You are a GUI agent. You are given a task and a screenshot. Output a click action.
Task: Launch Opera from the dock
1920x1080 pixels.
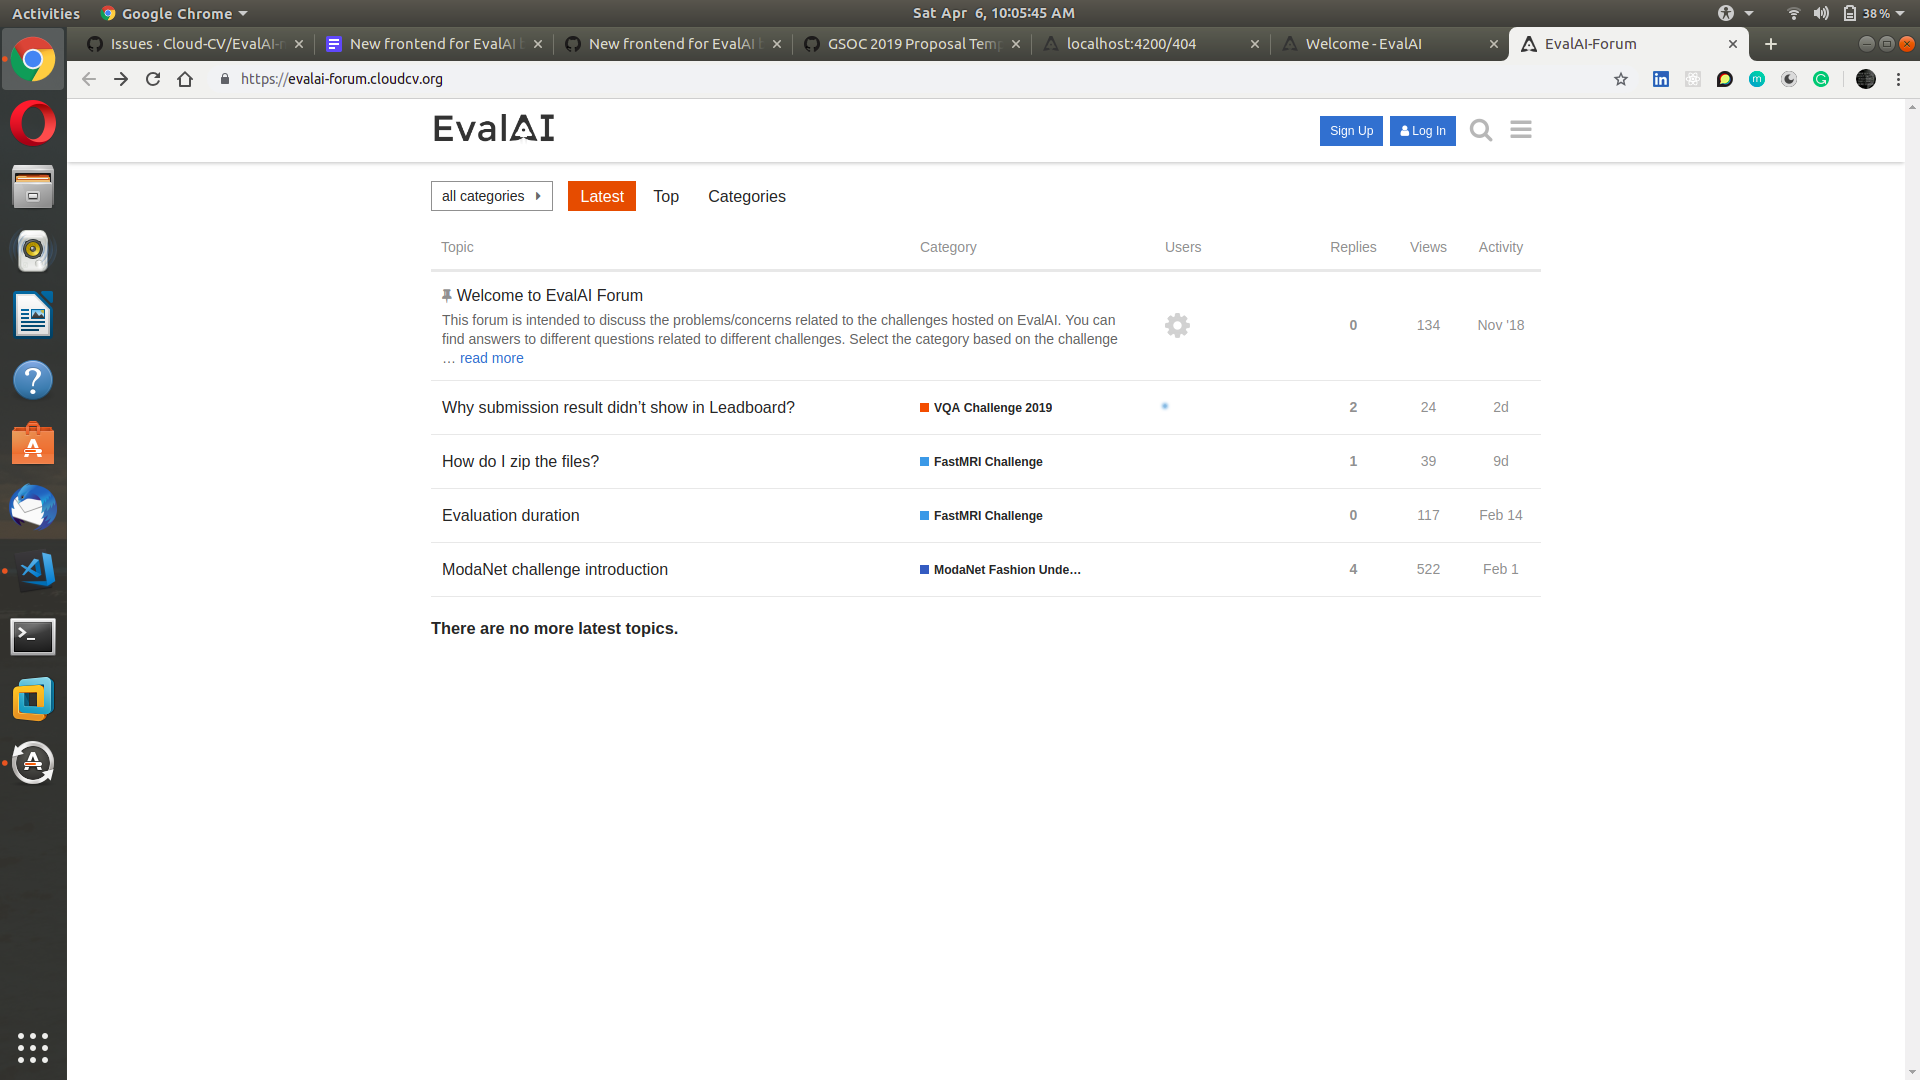click(33, 124)
